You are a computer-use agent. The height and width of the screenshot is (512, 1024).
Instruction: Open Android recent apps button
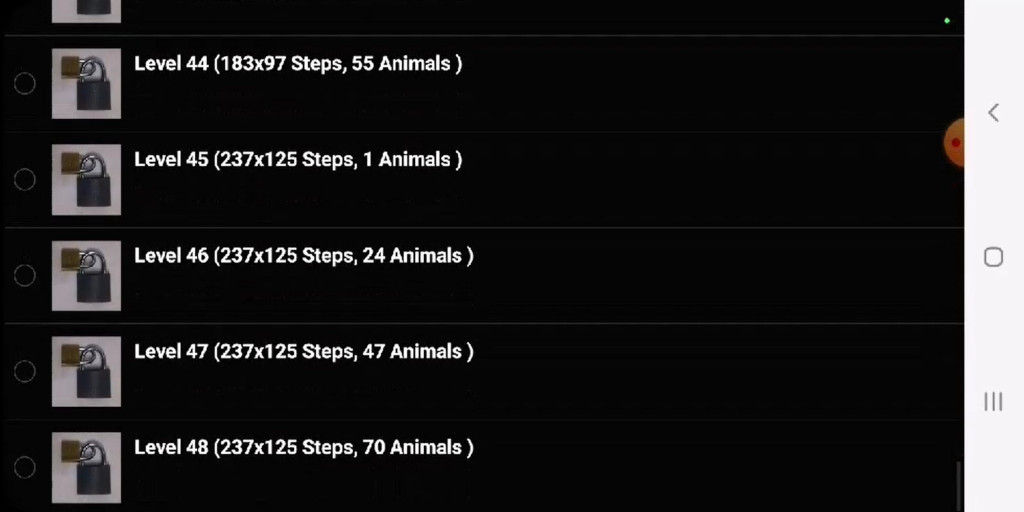[993, 401]
